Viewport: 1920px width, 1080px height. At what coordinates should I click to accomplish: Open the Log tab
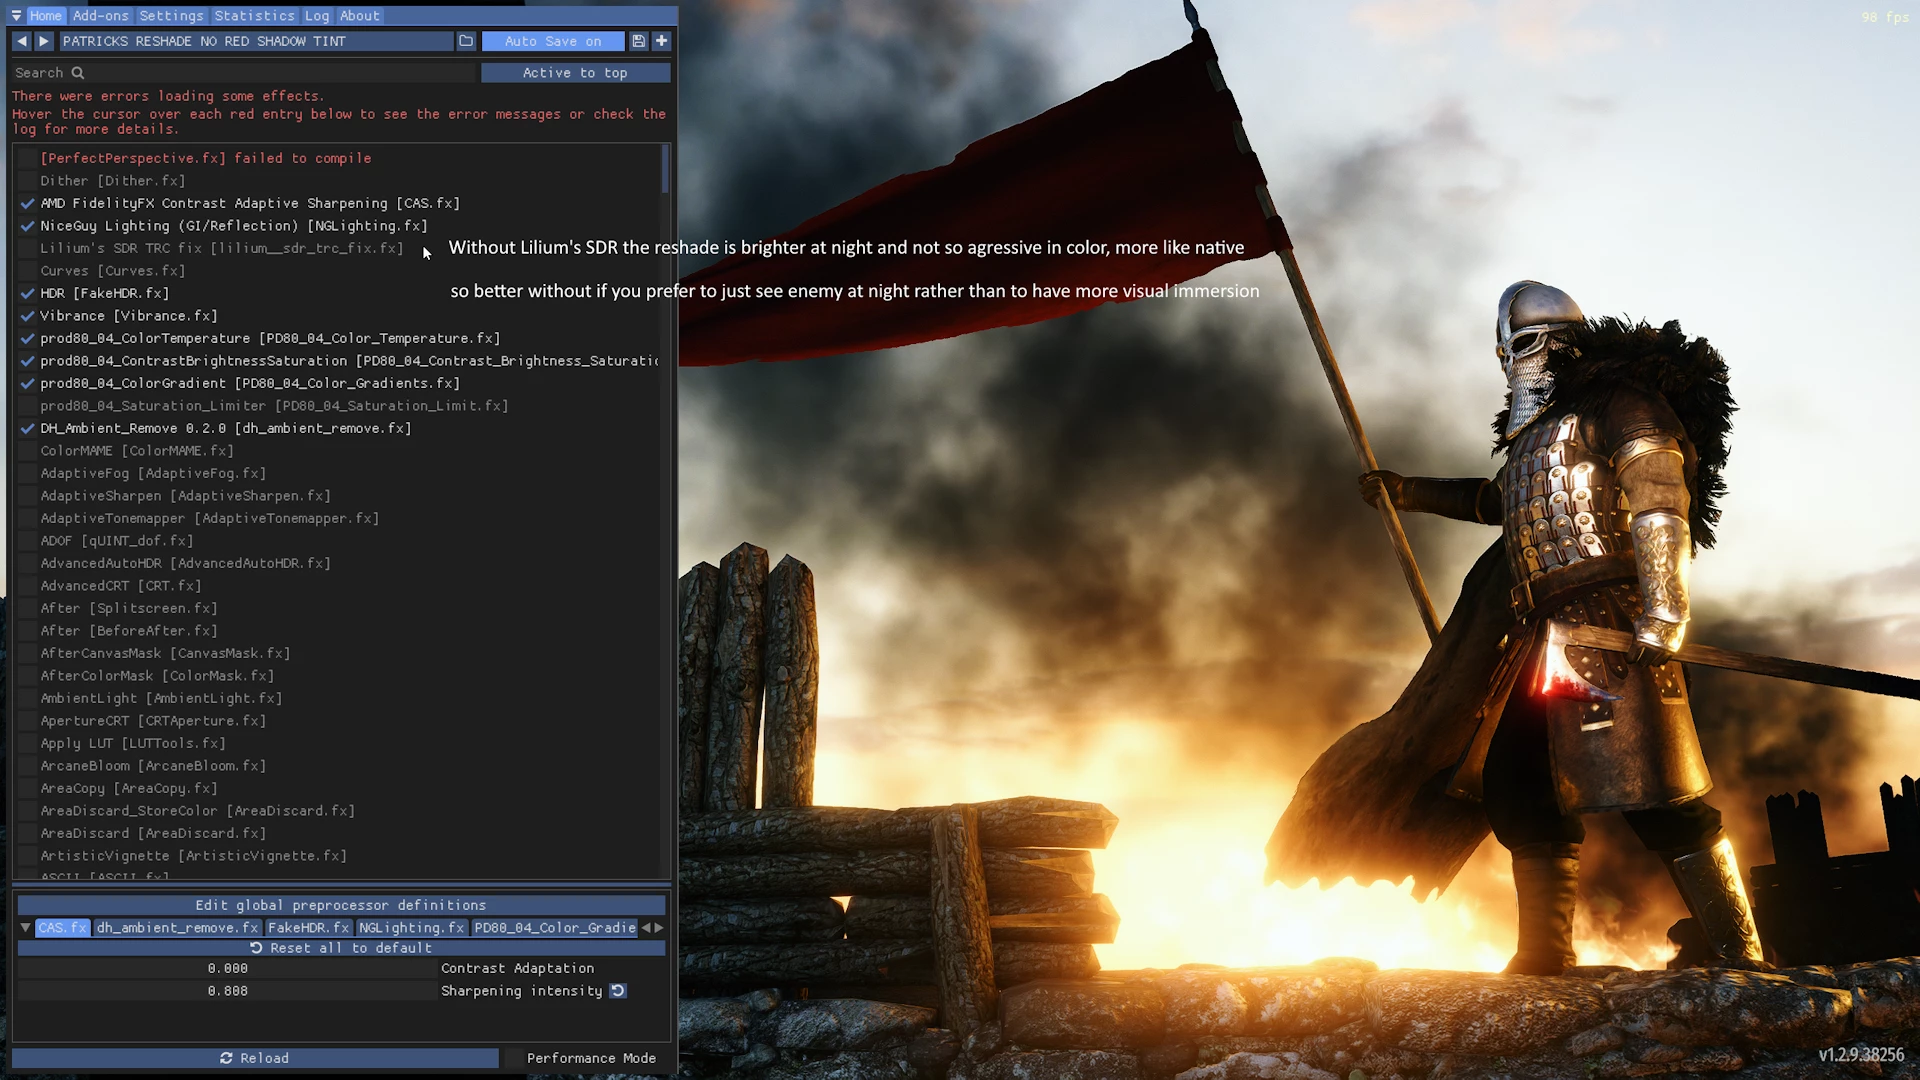click(317, 16)
